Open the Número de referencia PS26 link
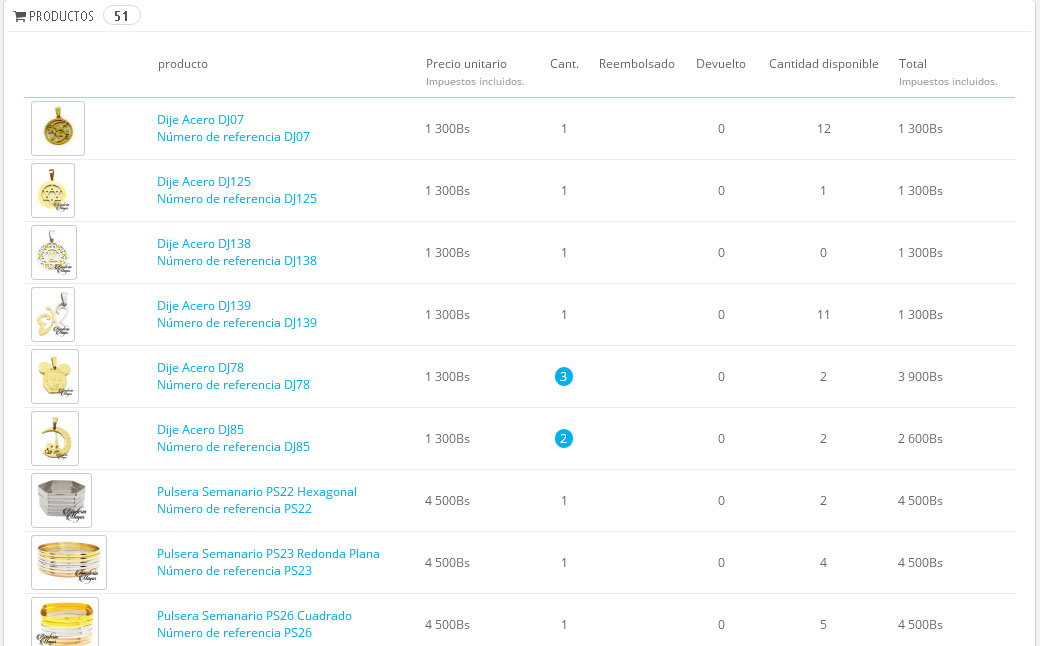Screen dimensions: 1040x646 coord(234,633)
